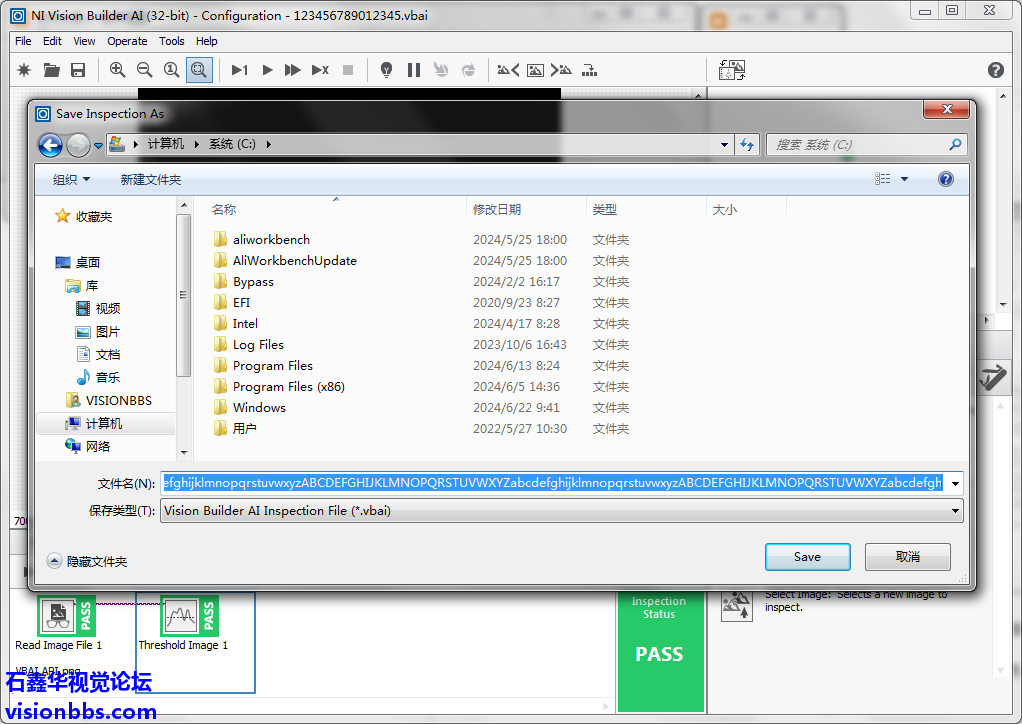Expand the 组织 dropdown menu
The image size is (1022, 724).
(71, 179)
